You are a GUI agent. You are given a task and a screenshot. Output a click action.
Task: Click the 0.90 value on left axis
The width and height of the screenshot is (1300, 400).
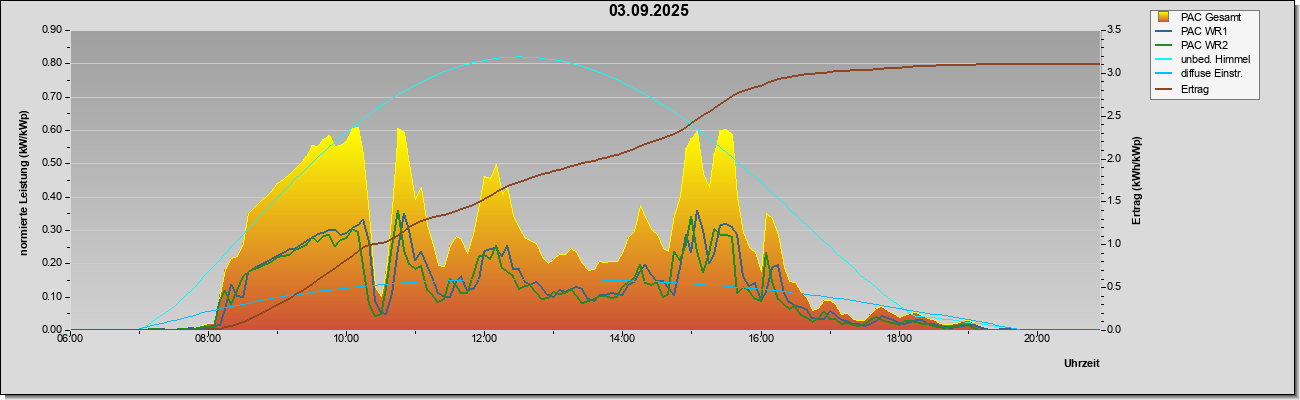point(53,30)
